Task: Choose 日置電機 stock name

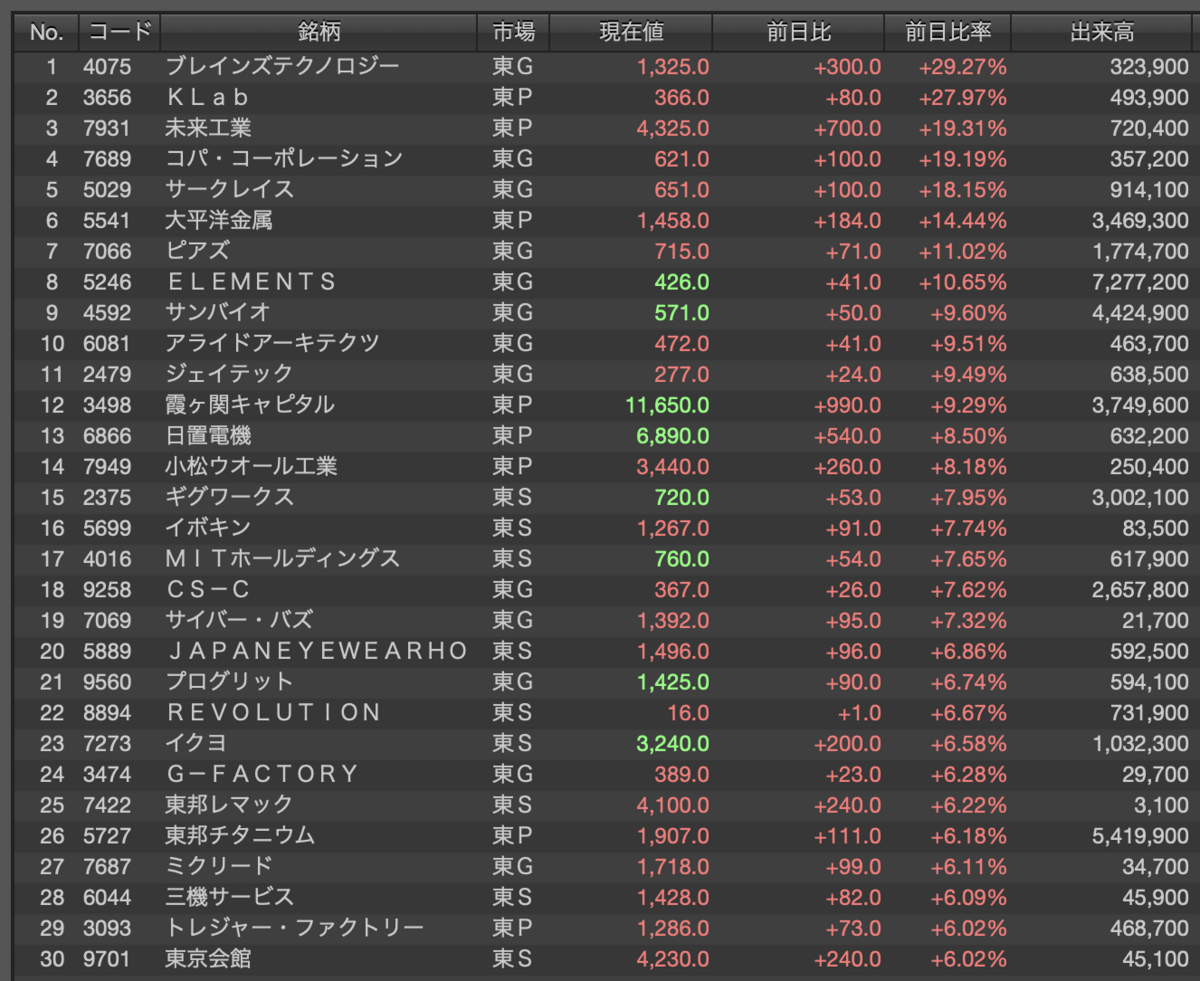Action: (208, 436)
